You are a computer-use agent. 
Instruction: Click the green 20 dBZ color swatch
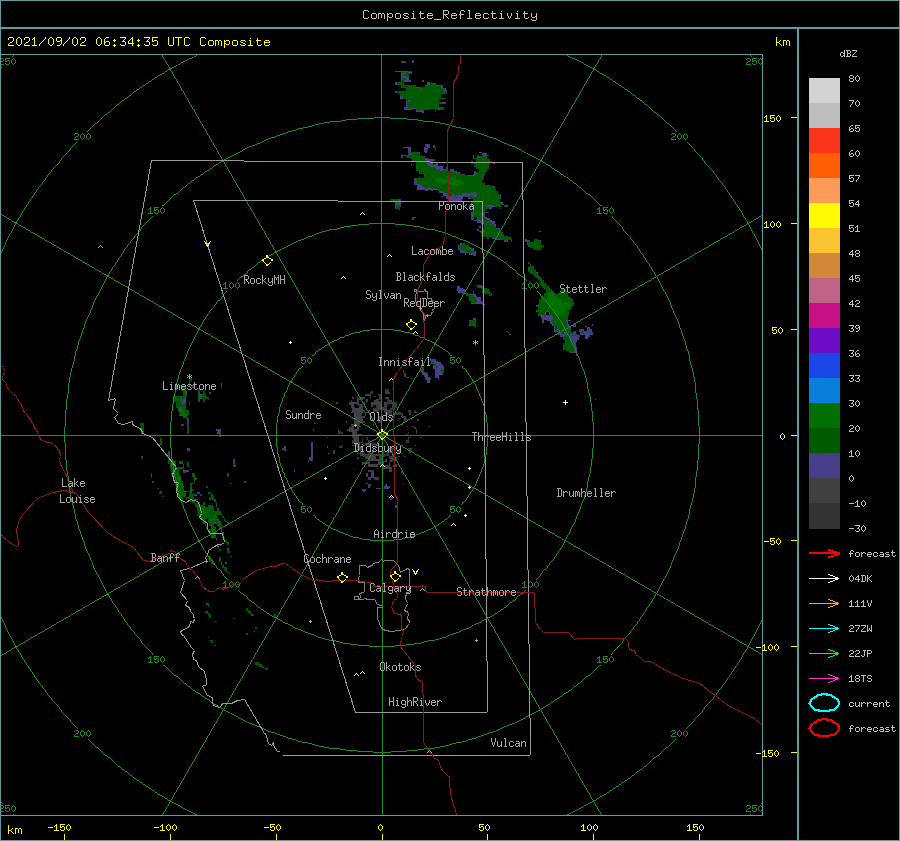tap(824, 416)
